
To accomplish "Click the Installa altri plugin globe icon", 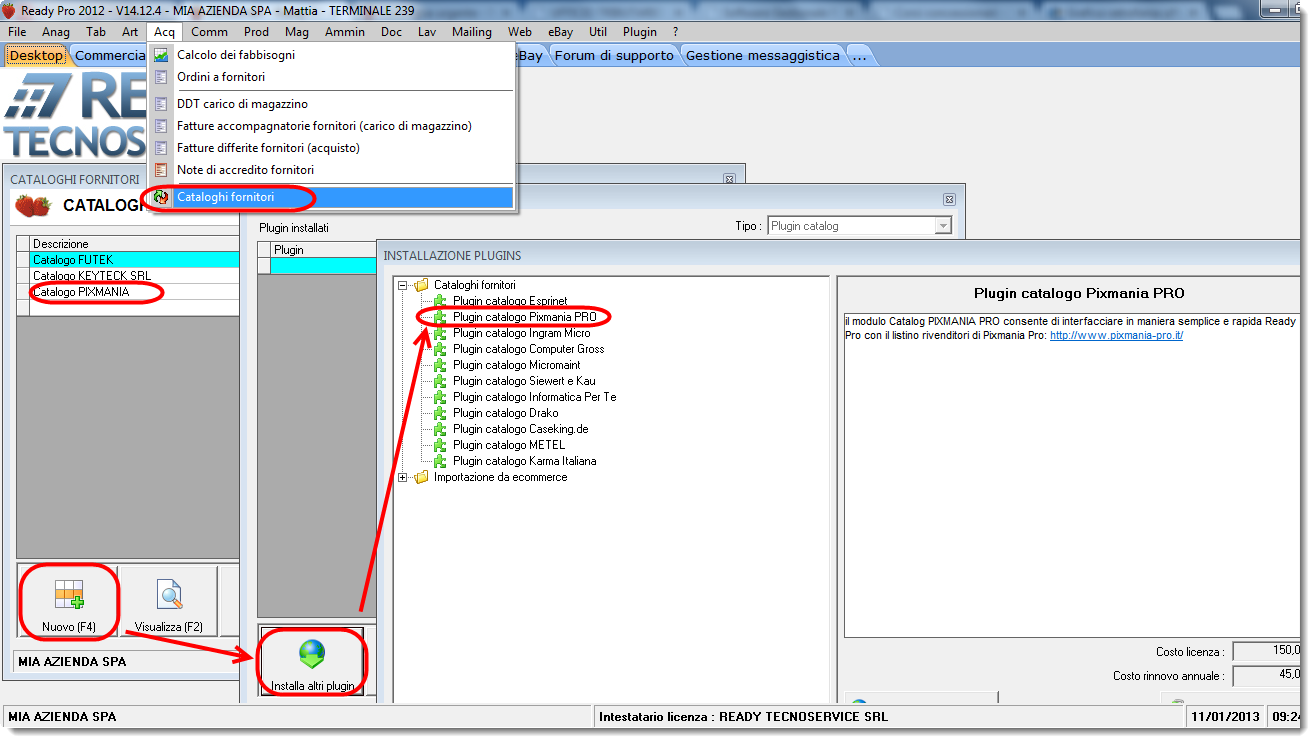I will click(x=313, y=655).
